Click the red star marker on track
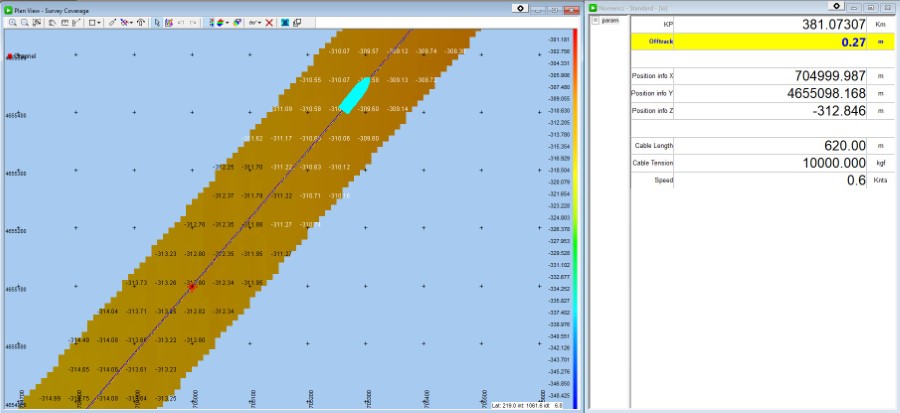900x413 pixels. (x=192, y=286)
